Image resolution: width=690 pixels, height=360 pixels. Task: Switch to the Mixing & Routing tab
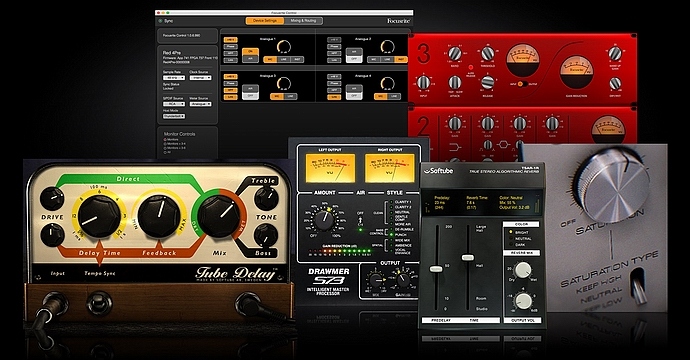coord(303,21)
